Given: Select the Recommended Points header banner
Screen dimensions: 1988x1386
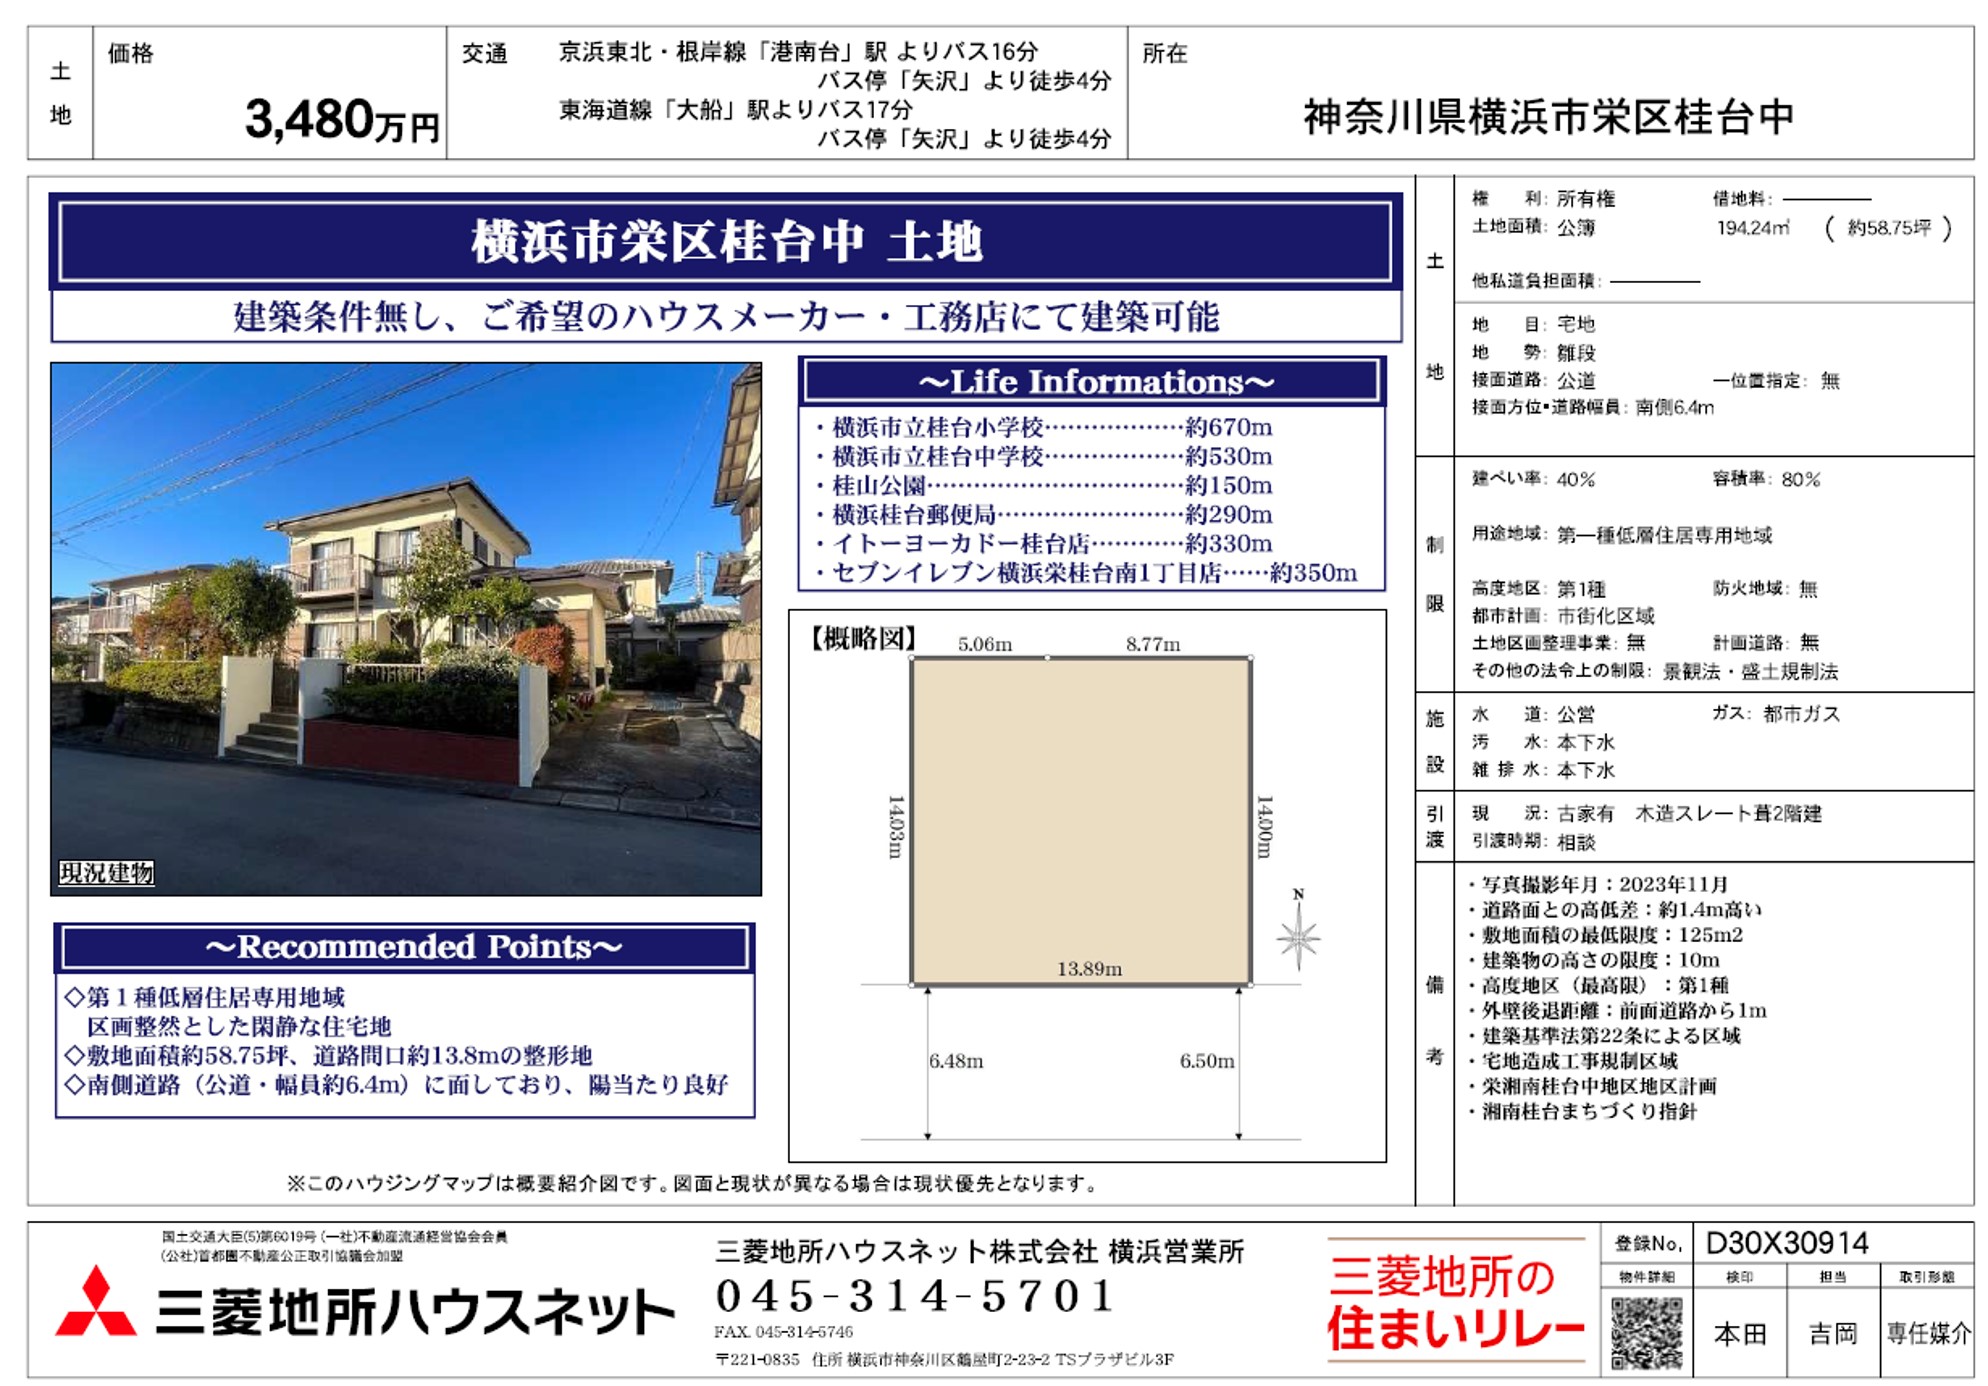Looking at the screenshot, I should [x=405, y=947].
